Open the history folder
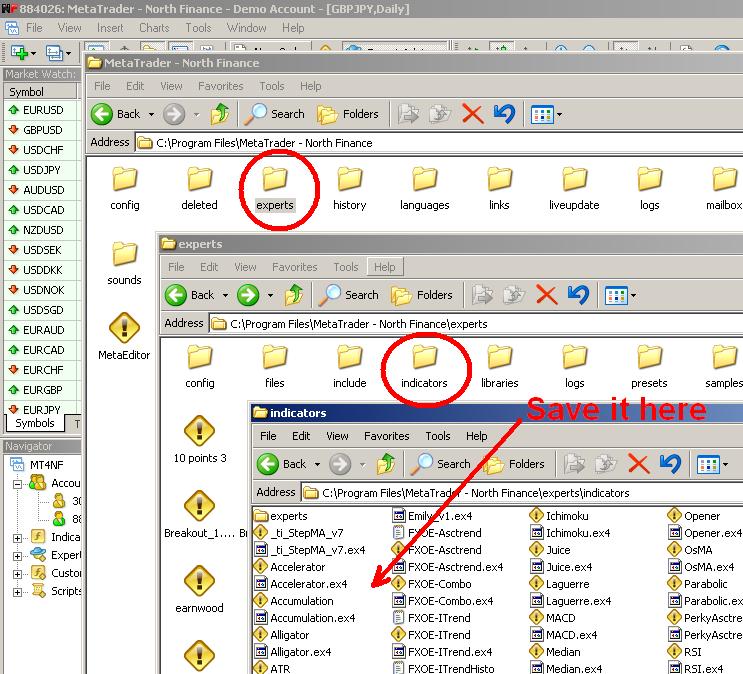 pos(350,190)
